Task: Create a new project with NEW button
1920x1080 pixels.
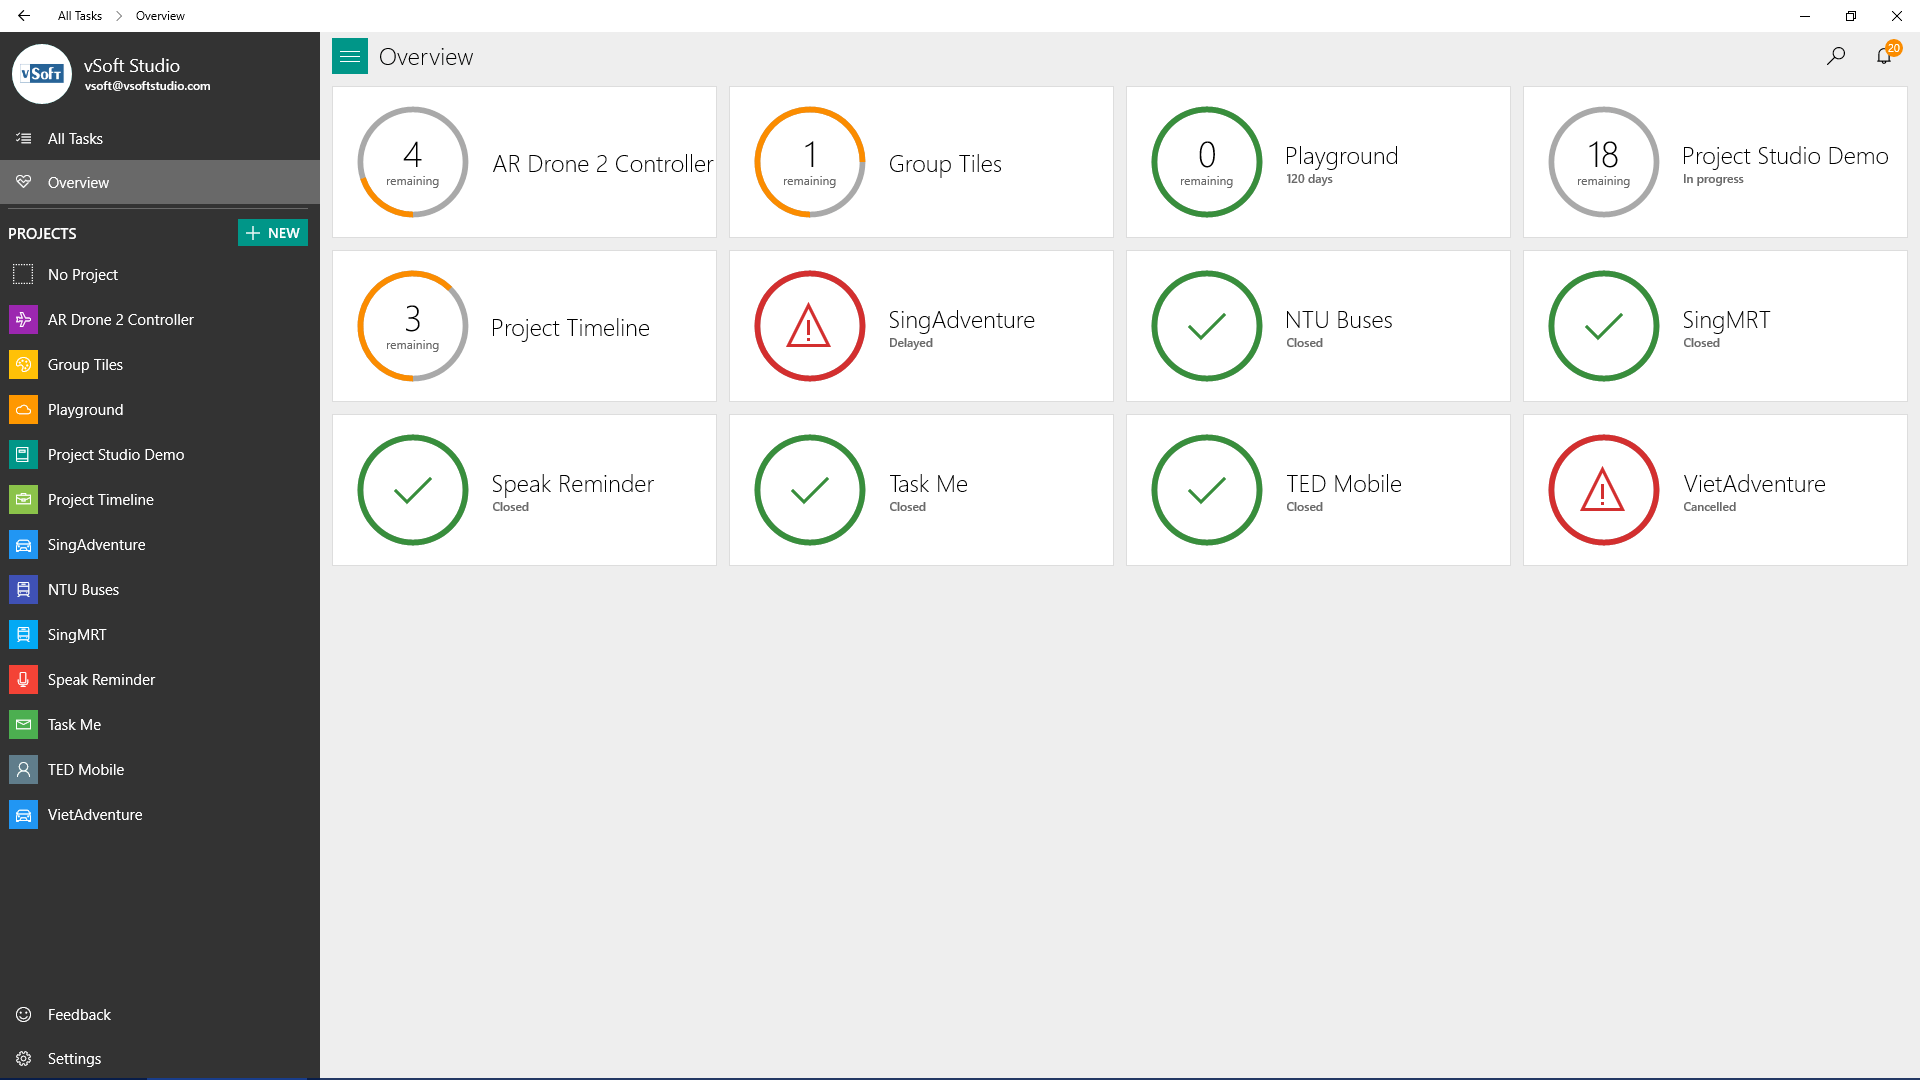Action: pos(272,233)
